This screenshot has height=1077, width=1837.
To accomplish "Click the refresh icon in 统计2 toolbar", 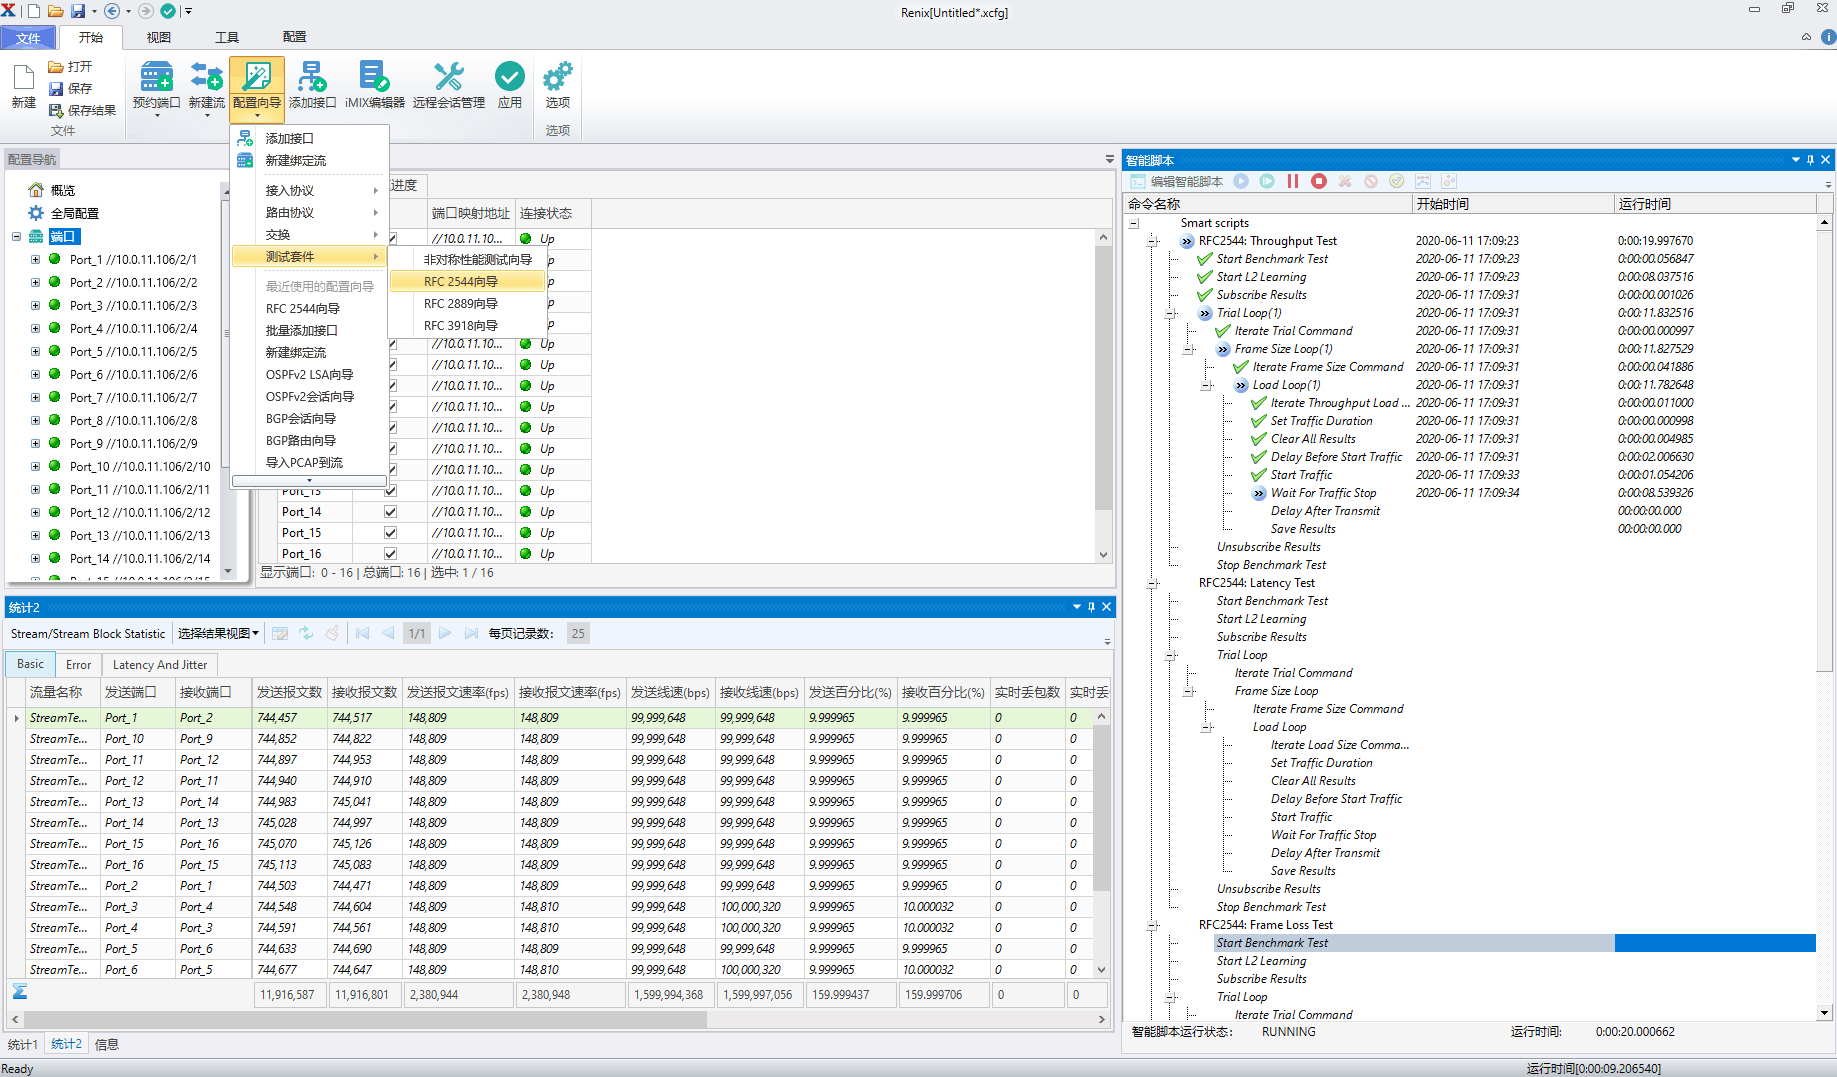I will tap(306, 633).
